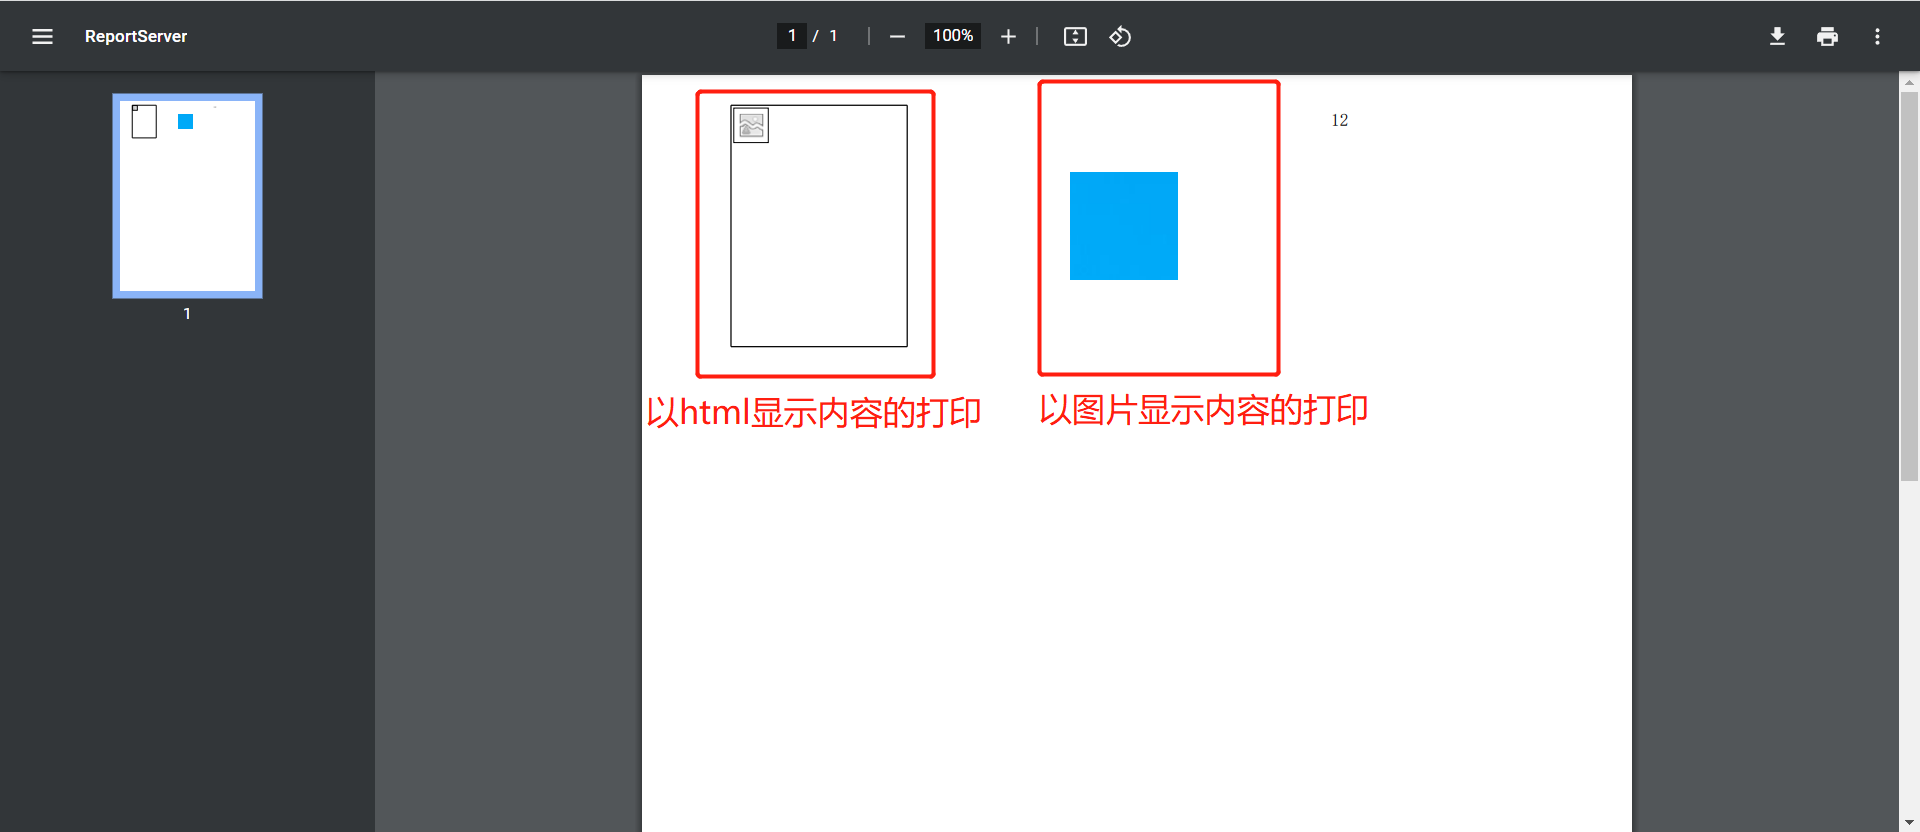Click the 100% zoom level field
Viewport: 1920px width, 832px height.
click(x=953, y=36)
